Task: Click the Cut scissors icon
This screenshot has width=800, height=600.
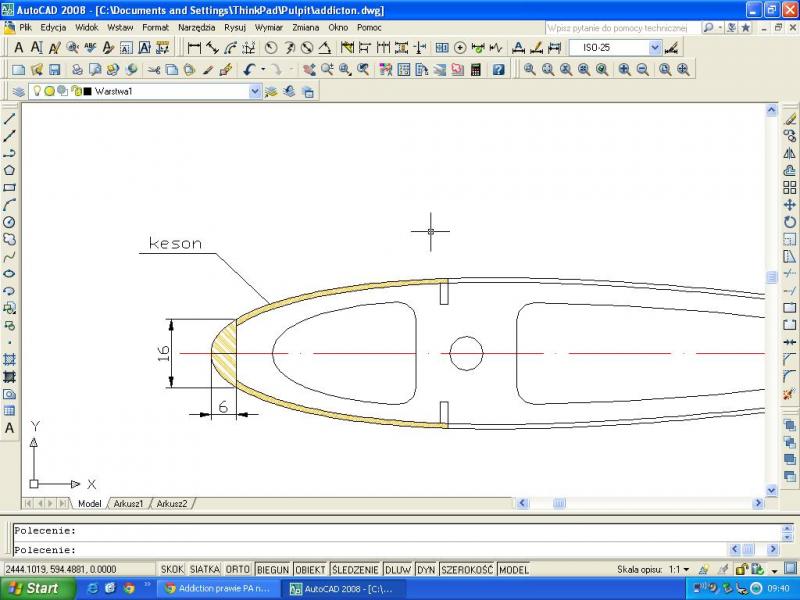Action: [x=154, y=70]
